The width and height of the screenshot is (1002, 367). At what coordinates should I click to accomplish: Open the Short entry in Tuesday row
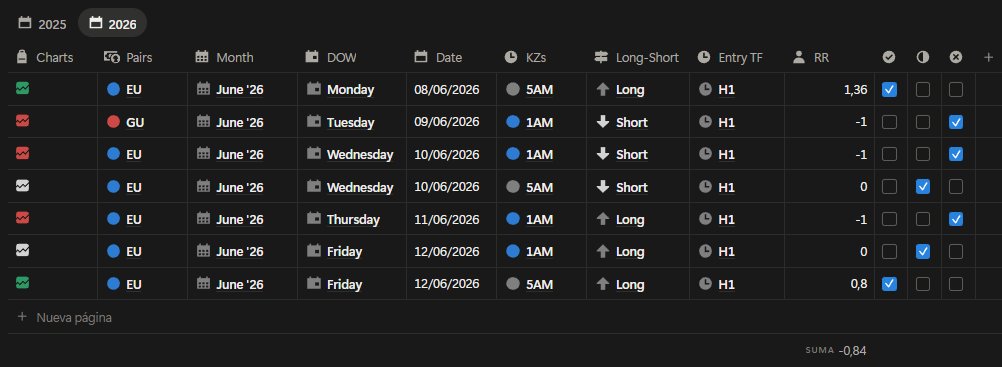(632, 122)
